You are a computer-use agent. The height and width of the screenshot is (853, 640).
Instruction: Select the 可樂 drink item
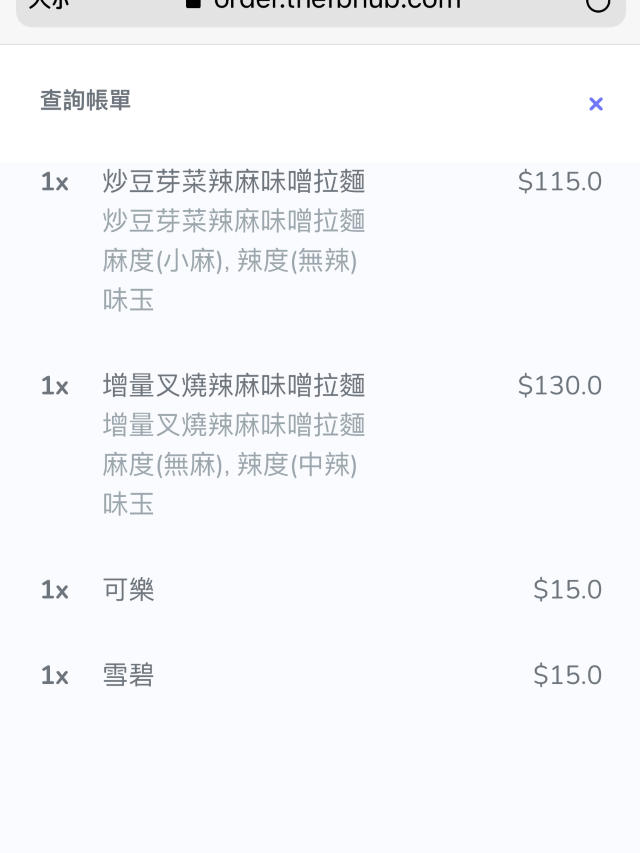click(x=129, y=590)
